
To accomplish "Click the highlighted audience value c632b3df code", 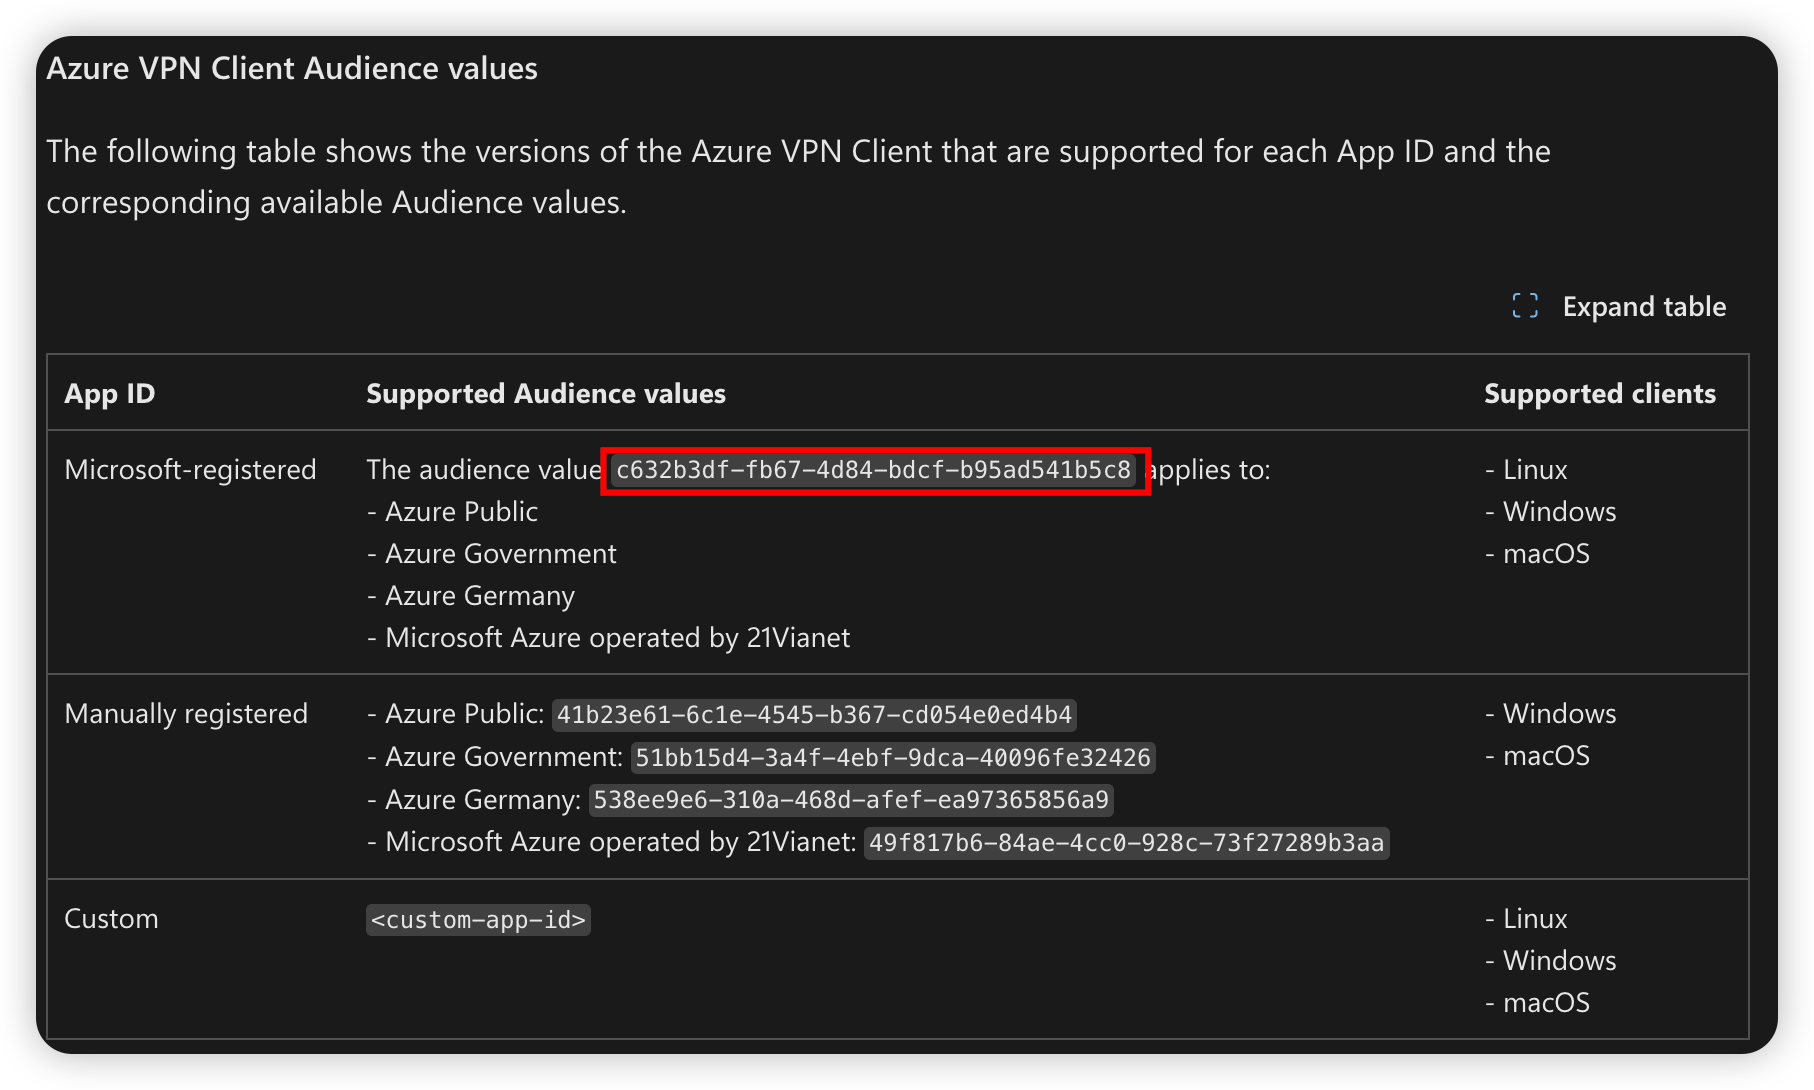I will (873, 470).
